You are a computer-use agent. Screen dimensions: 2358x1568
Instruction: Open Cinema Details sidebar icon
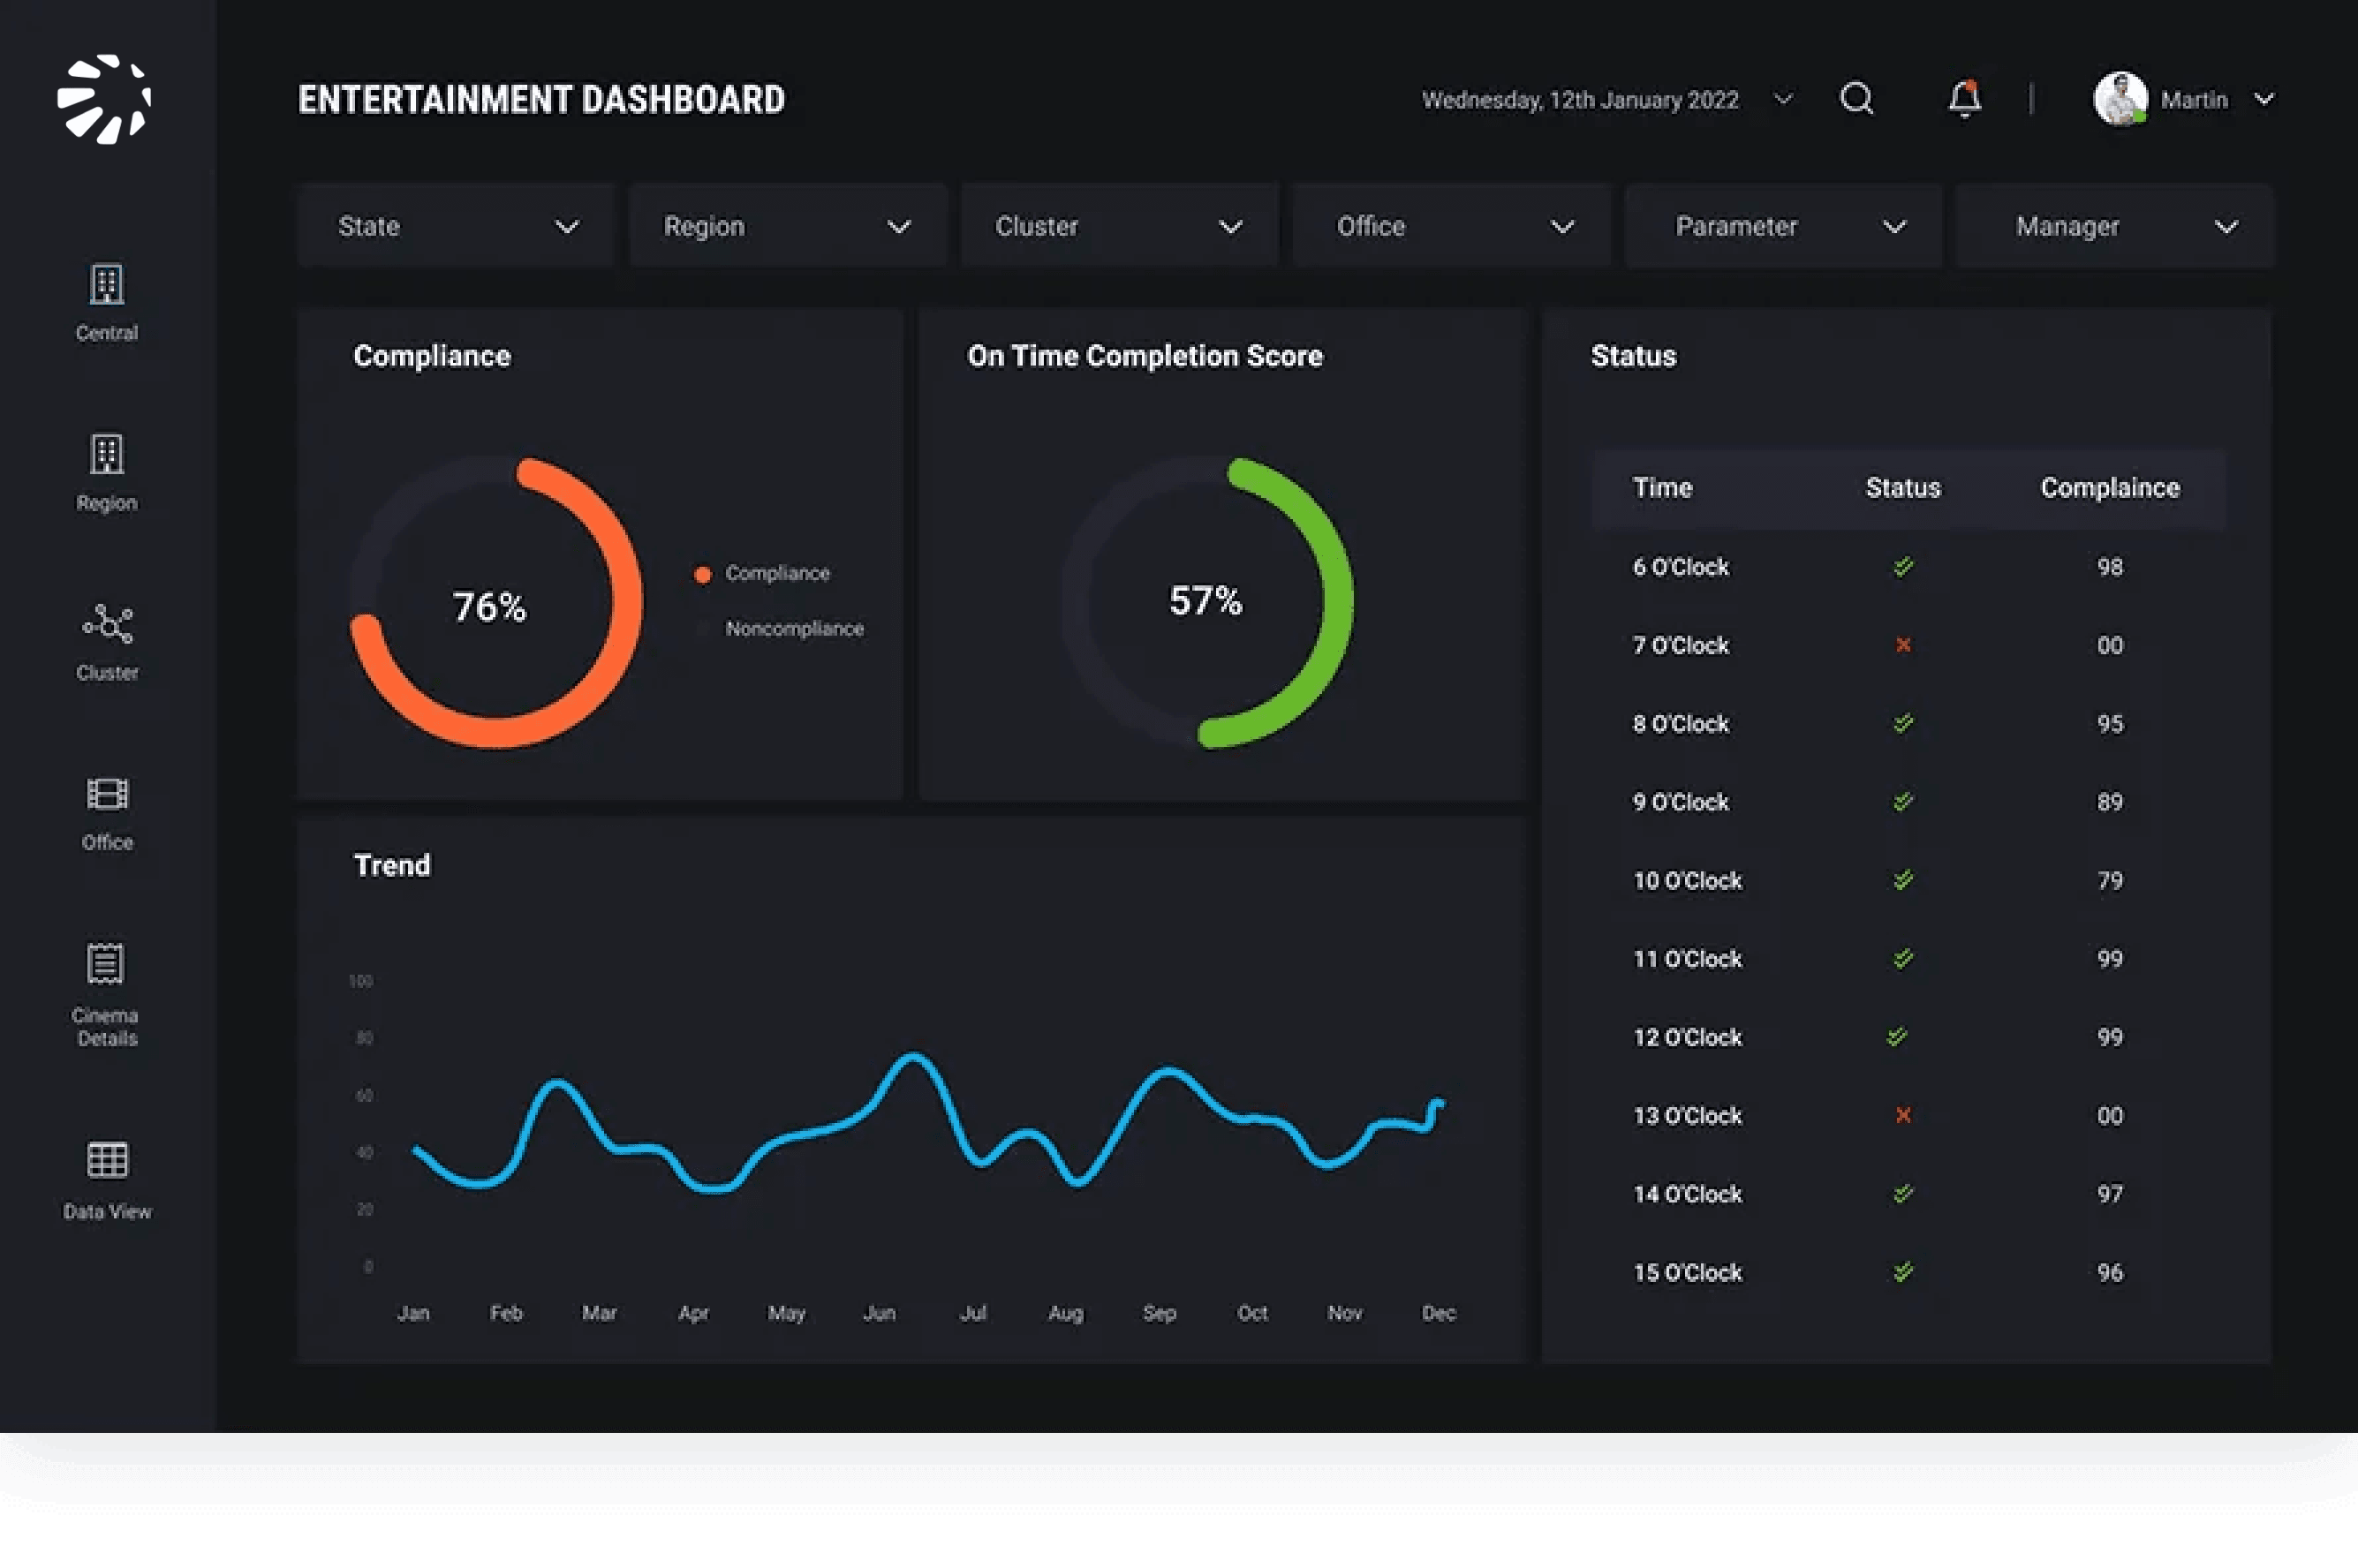106,965
